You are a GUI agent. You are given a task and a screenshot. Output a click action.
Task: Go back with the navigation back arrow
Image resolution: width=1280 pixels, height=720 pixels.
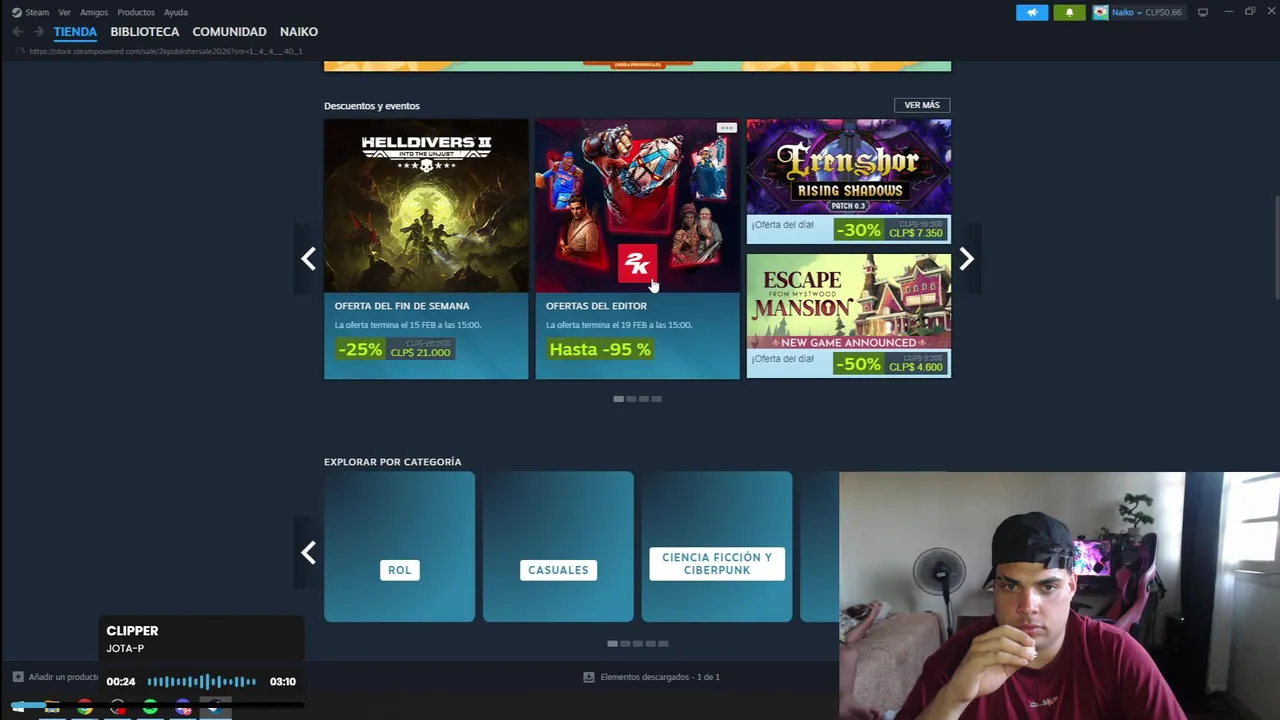(x=17, y=32)
